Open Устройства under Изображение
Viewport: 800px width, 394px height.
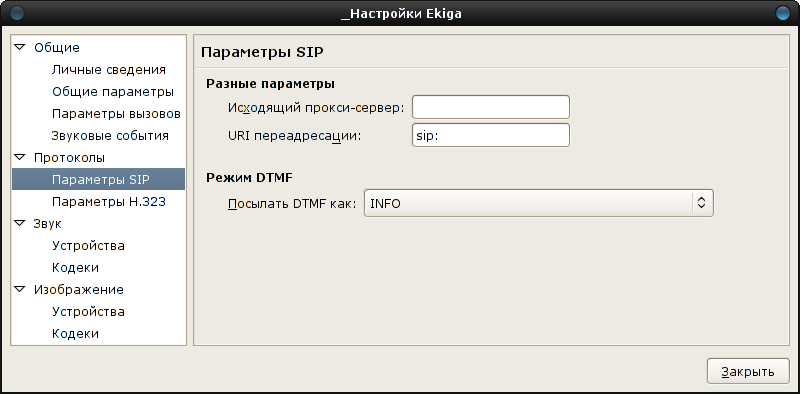88,311
